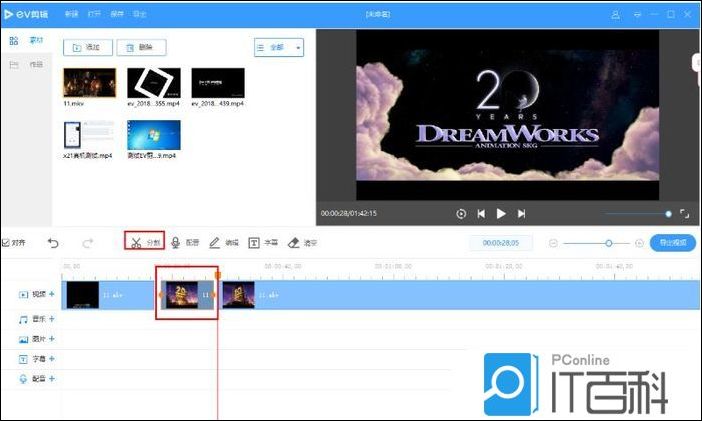Add a new music track with plus
The height and width of the screenshot is (421, 702).
coord(52,319)
